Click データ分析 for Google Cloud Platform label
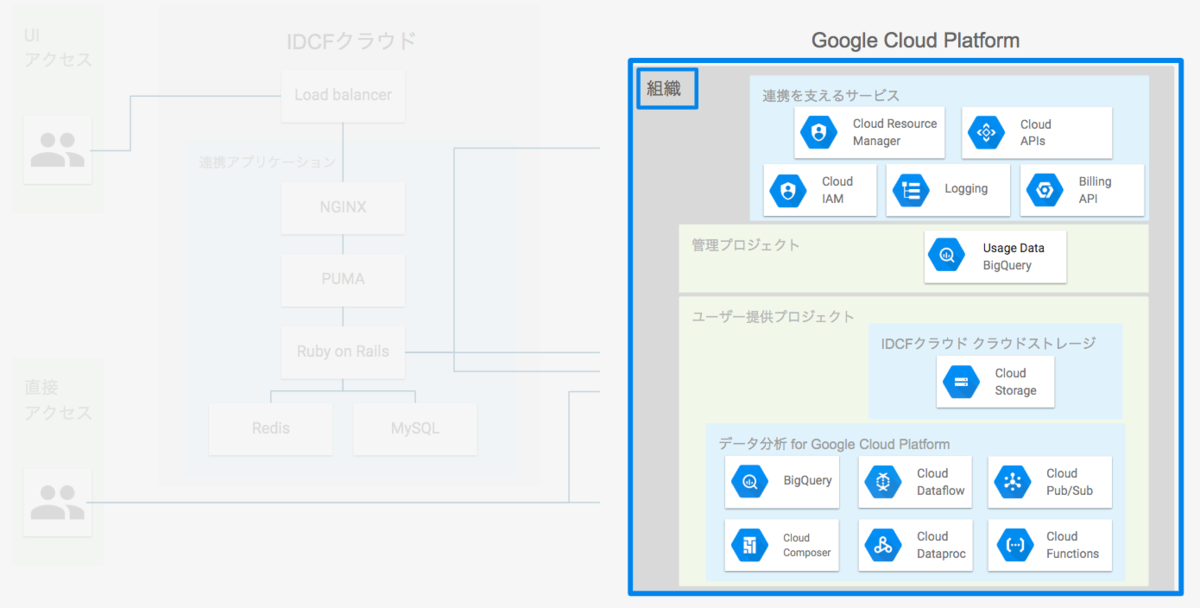 click(x=834, y=444)
